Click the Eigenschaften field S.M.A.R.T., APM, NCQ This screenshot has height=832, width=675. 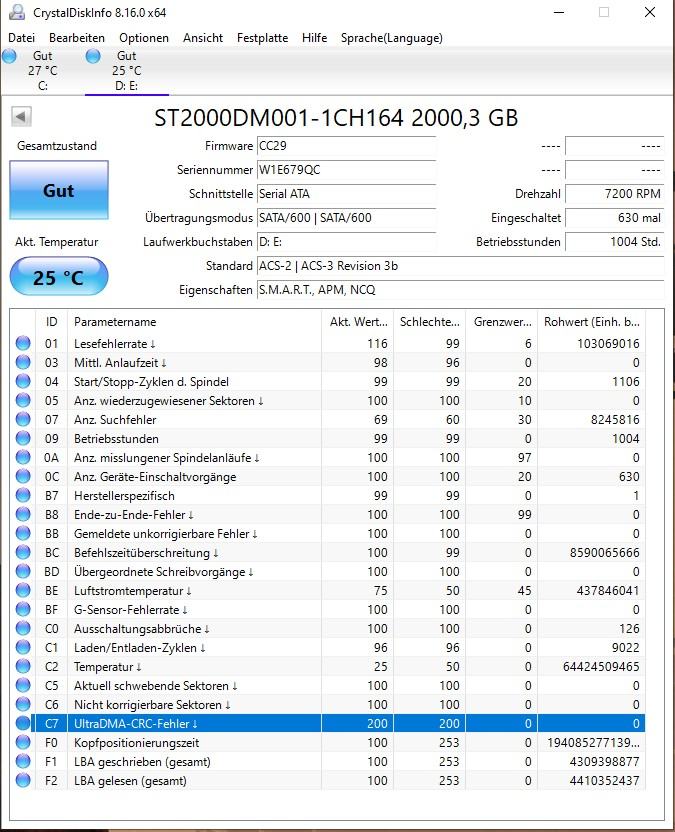460,290
